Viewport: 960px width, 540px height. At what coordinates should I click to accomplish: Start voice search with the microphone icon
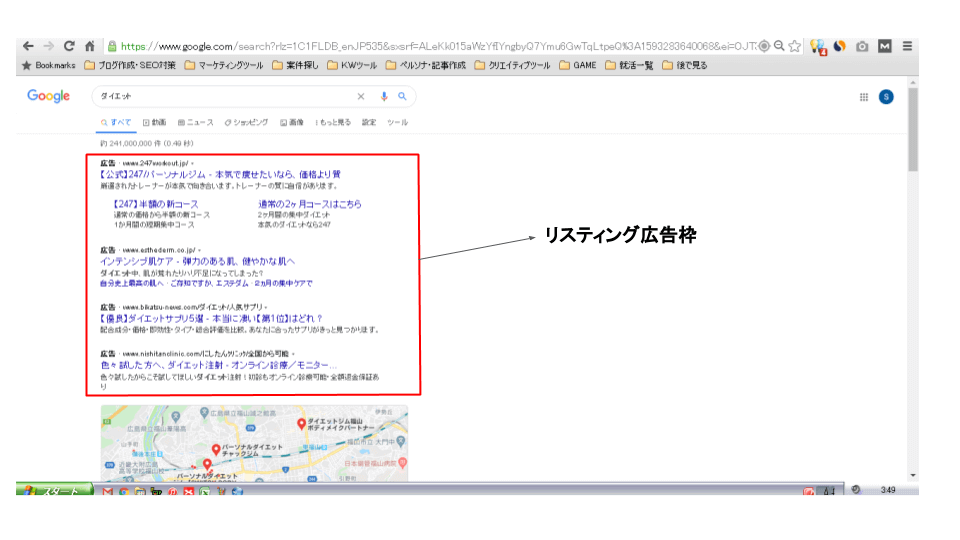click(x=383, y=97)
